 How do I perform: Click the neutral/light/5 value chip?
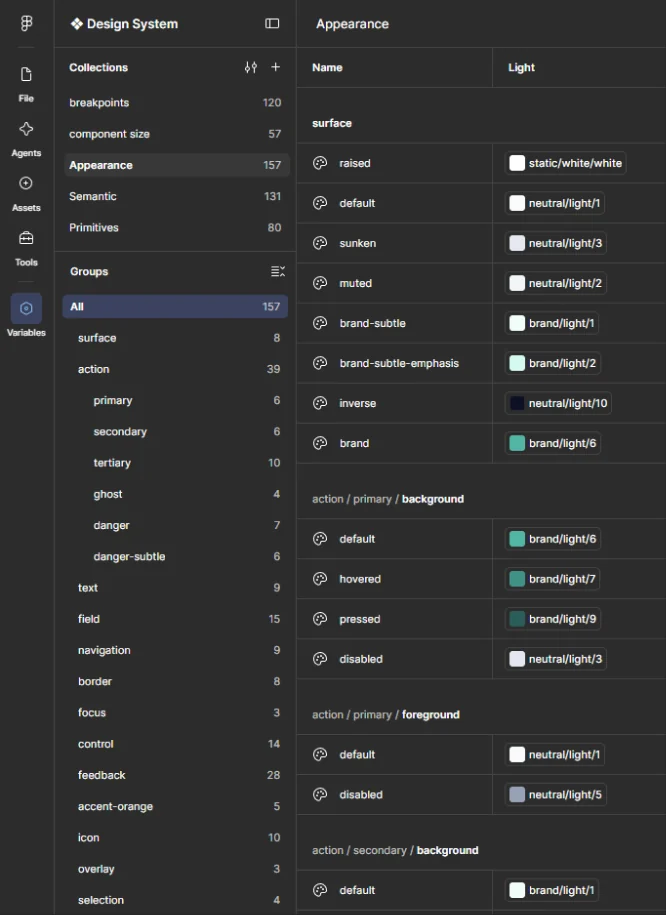556,794
